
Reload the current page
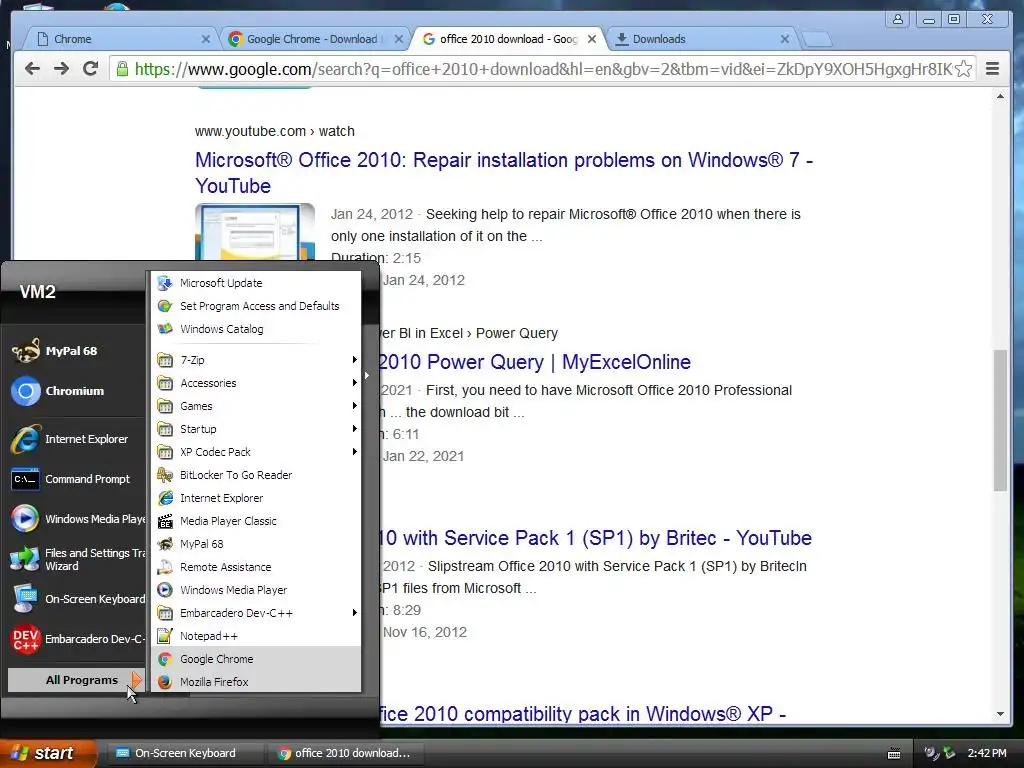tap(90, 69)
